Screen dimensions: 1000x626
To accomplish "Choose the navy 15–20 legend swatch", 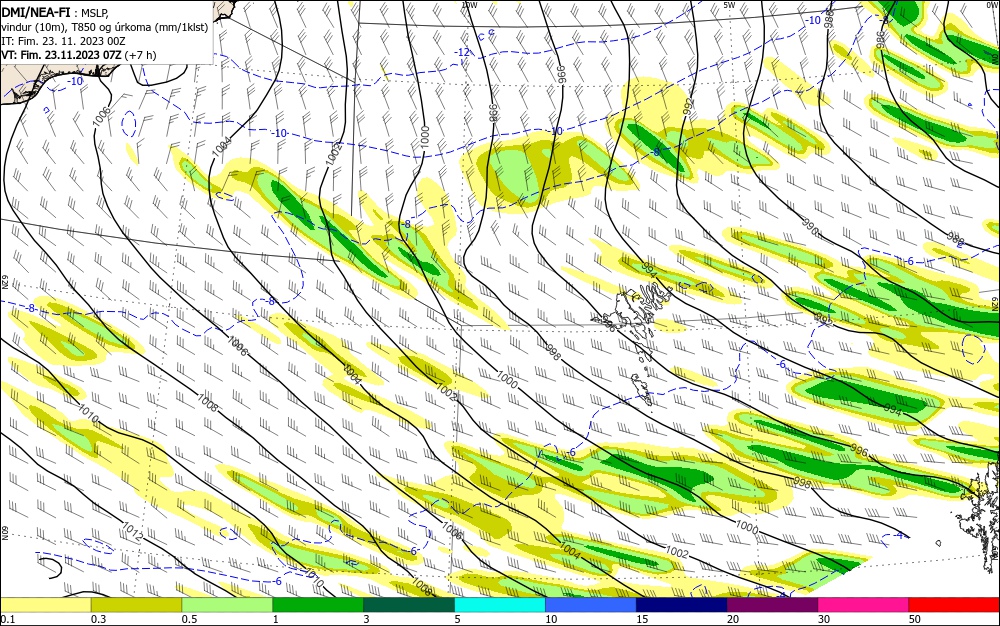I will click(682, 605).
